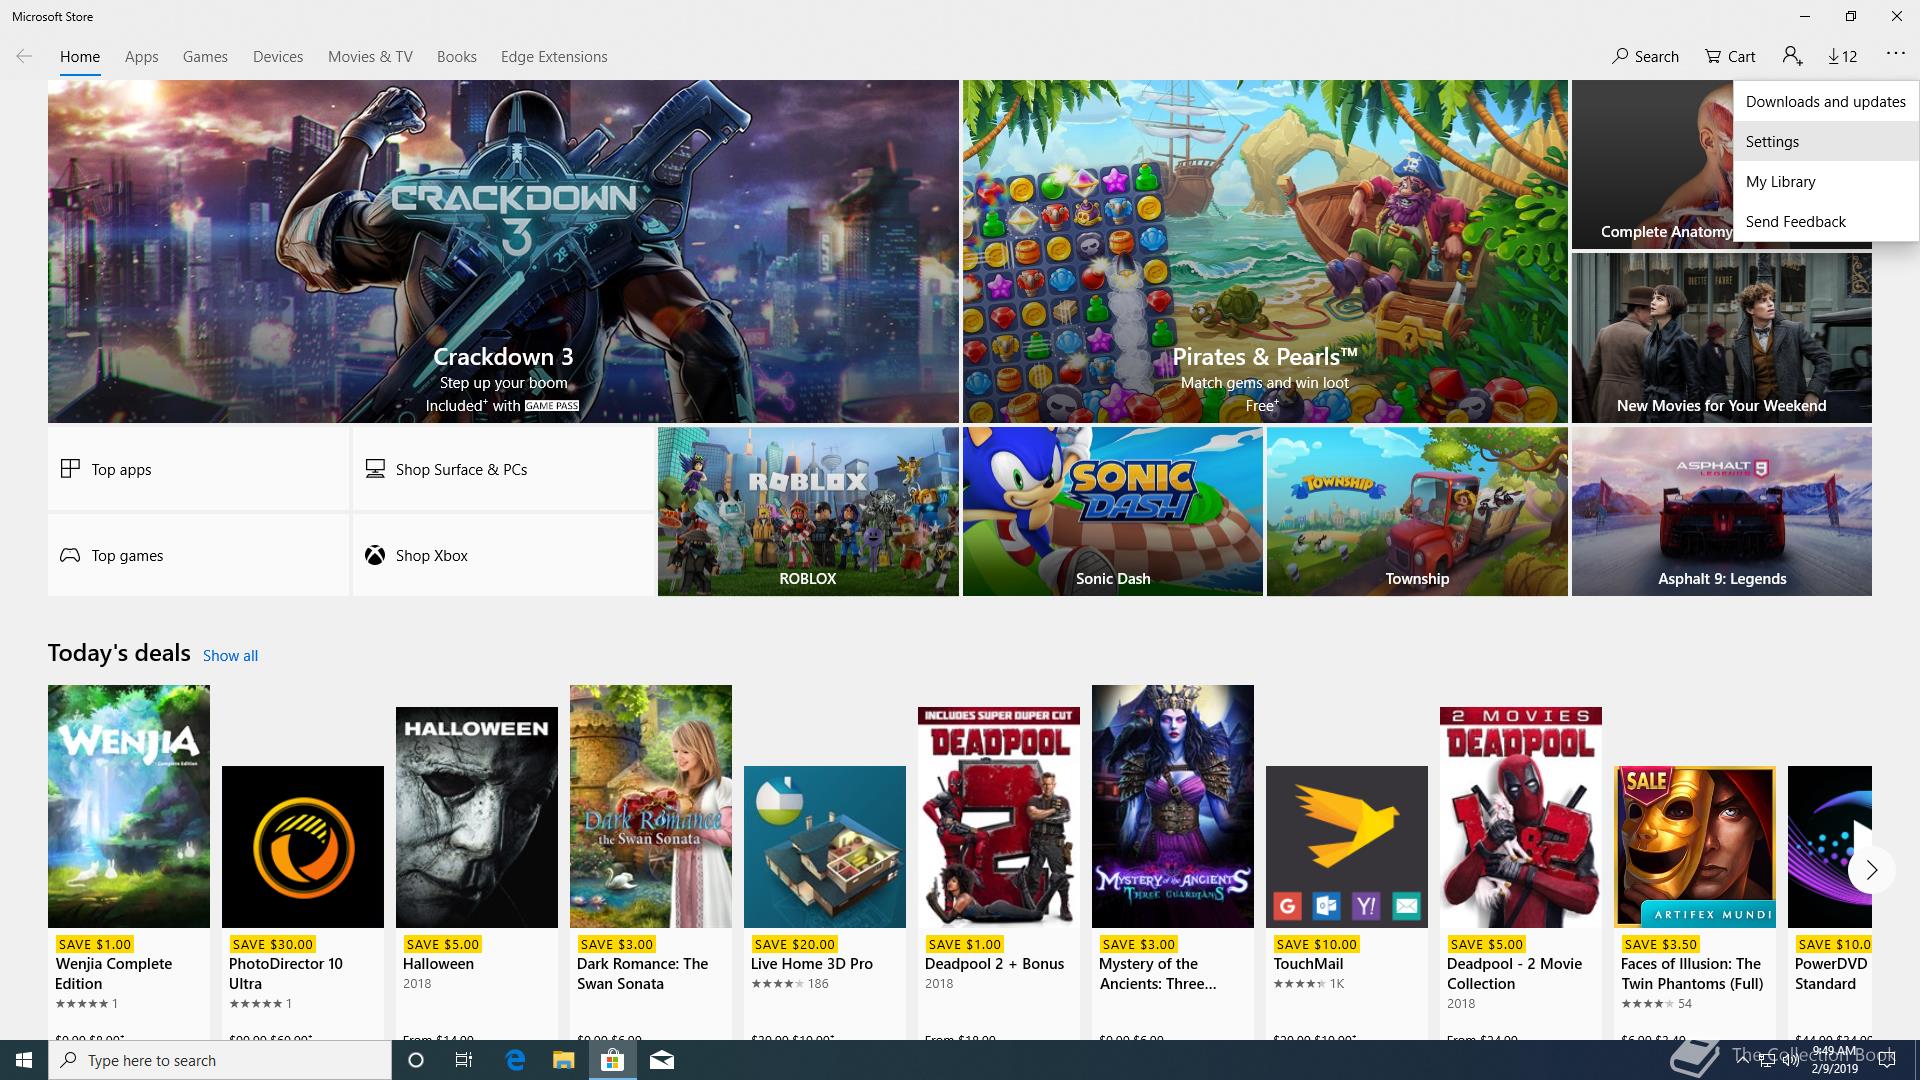Click the PhotoDirector 10 Ultra app icon

tap(303, 847)
